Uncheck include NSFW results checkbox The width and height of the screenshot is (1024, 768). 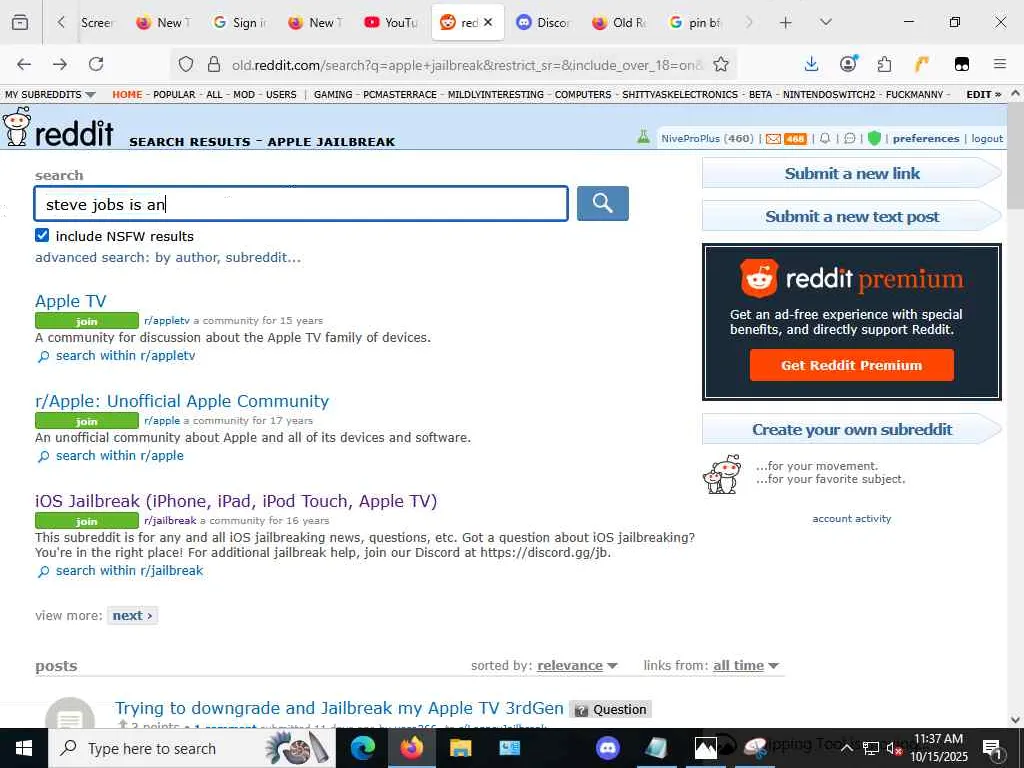coord(42,235)
